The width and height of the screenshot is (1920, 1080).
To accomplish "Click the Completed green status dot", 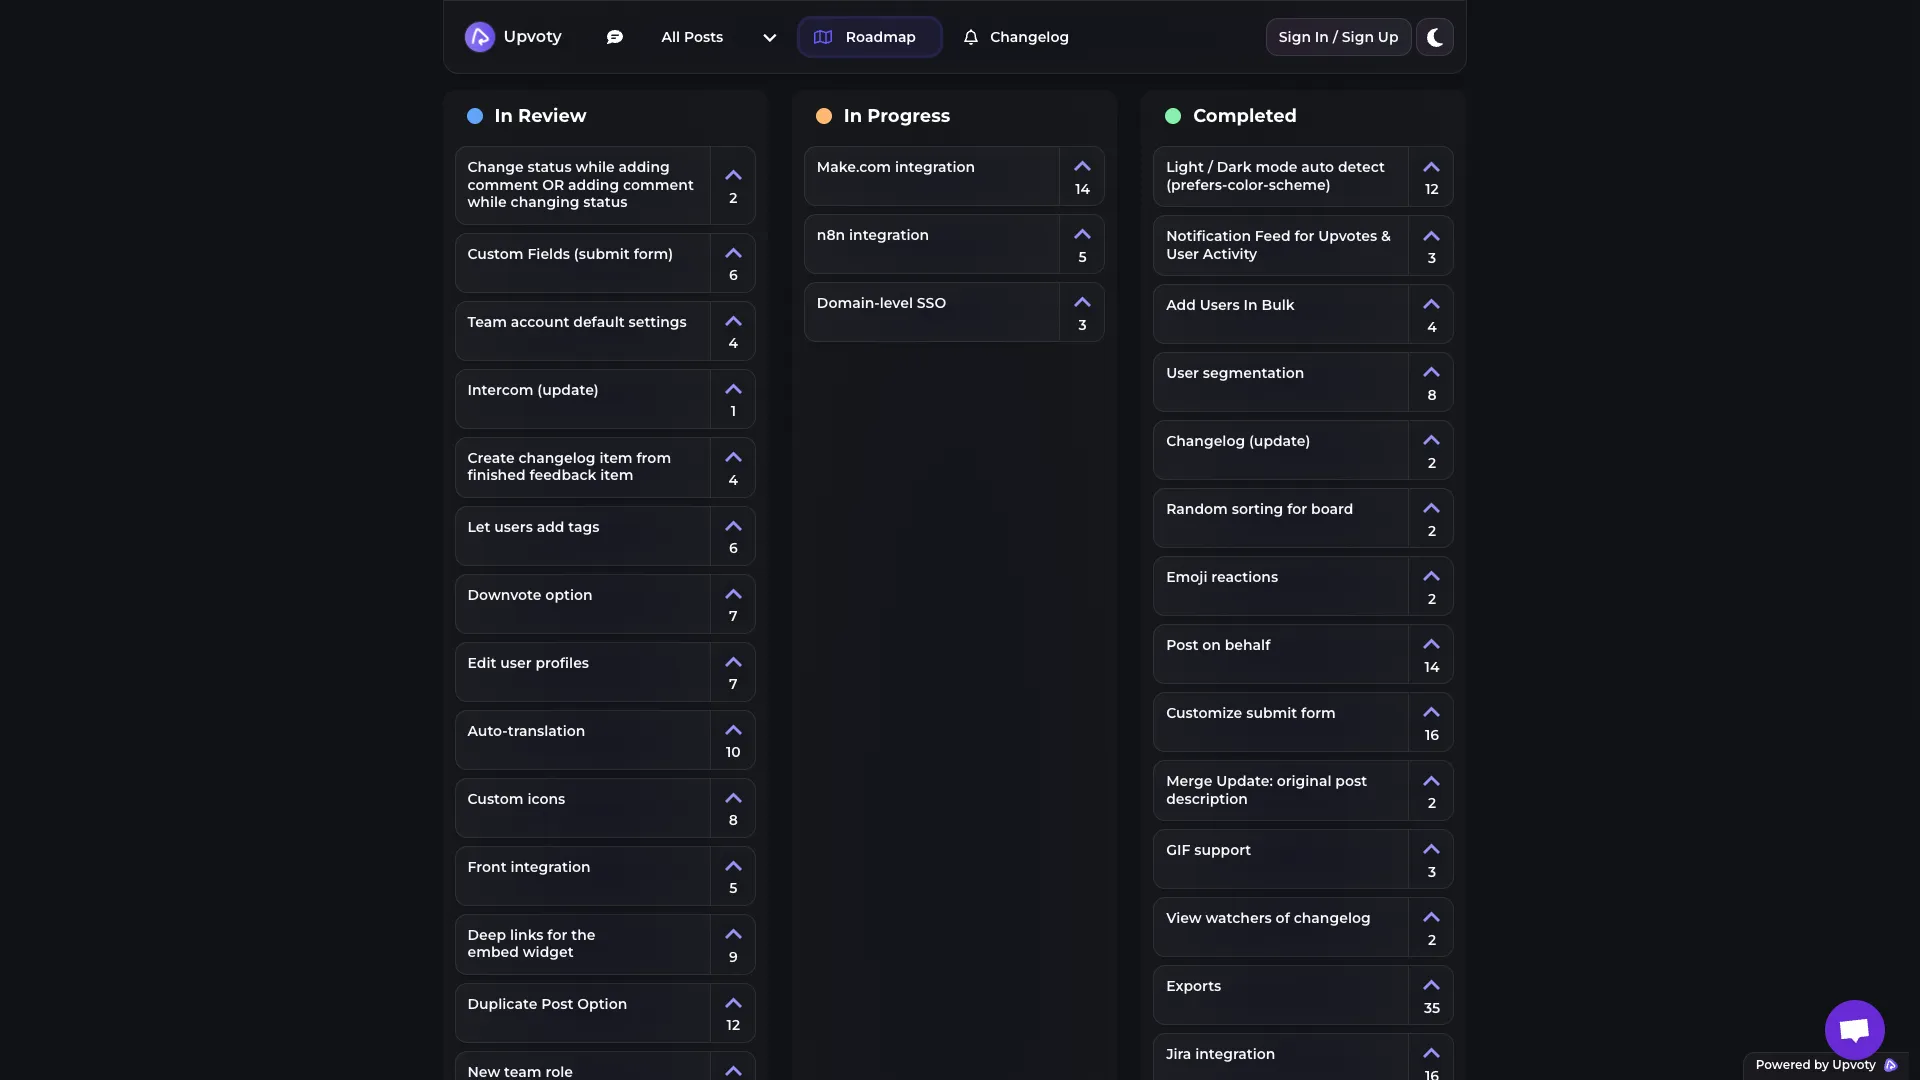I will point(1173,115).
